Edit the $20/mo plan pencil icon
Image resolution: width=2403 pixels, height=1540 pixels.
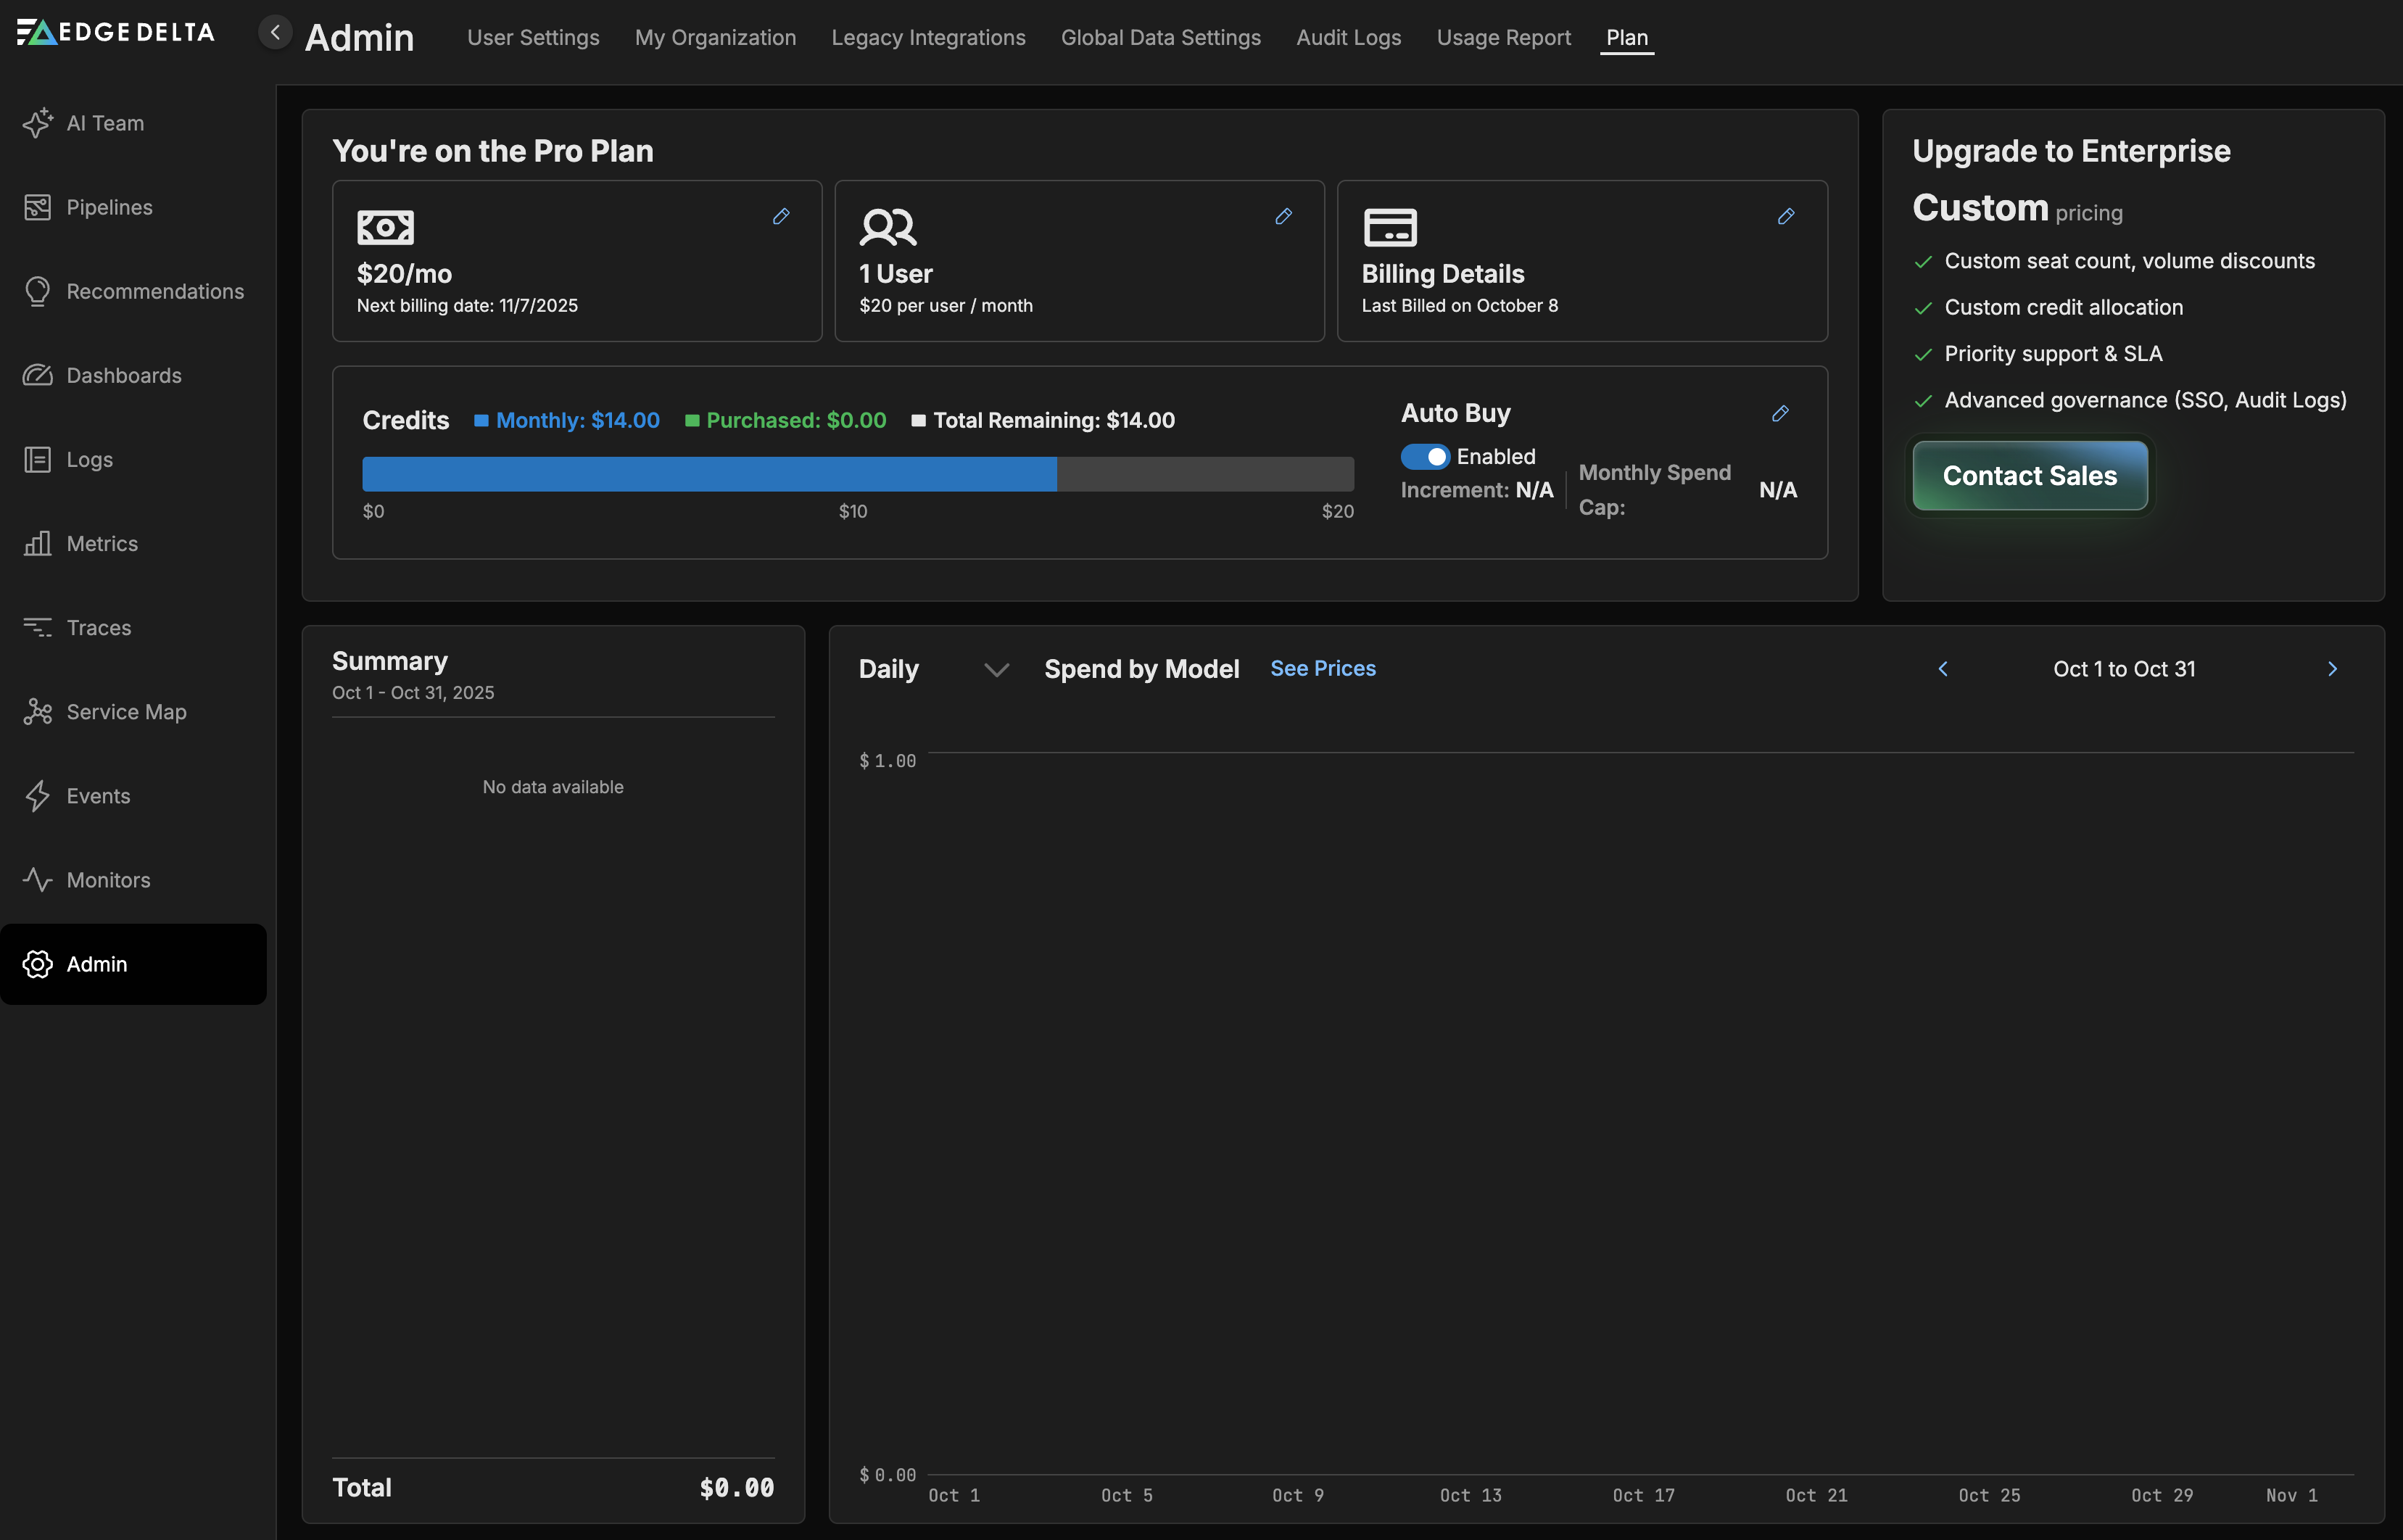(x=781, y=216)
